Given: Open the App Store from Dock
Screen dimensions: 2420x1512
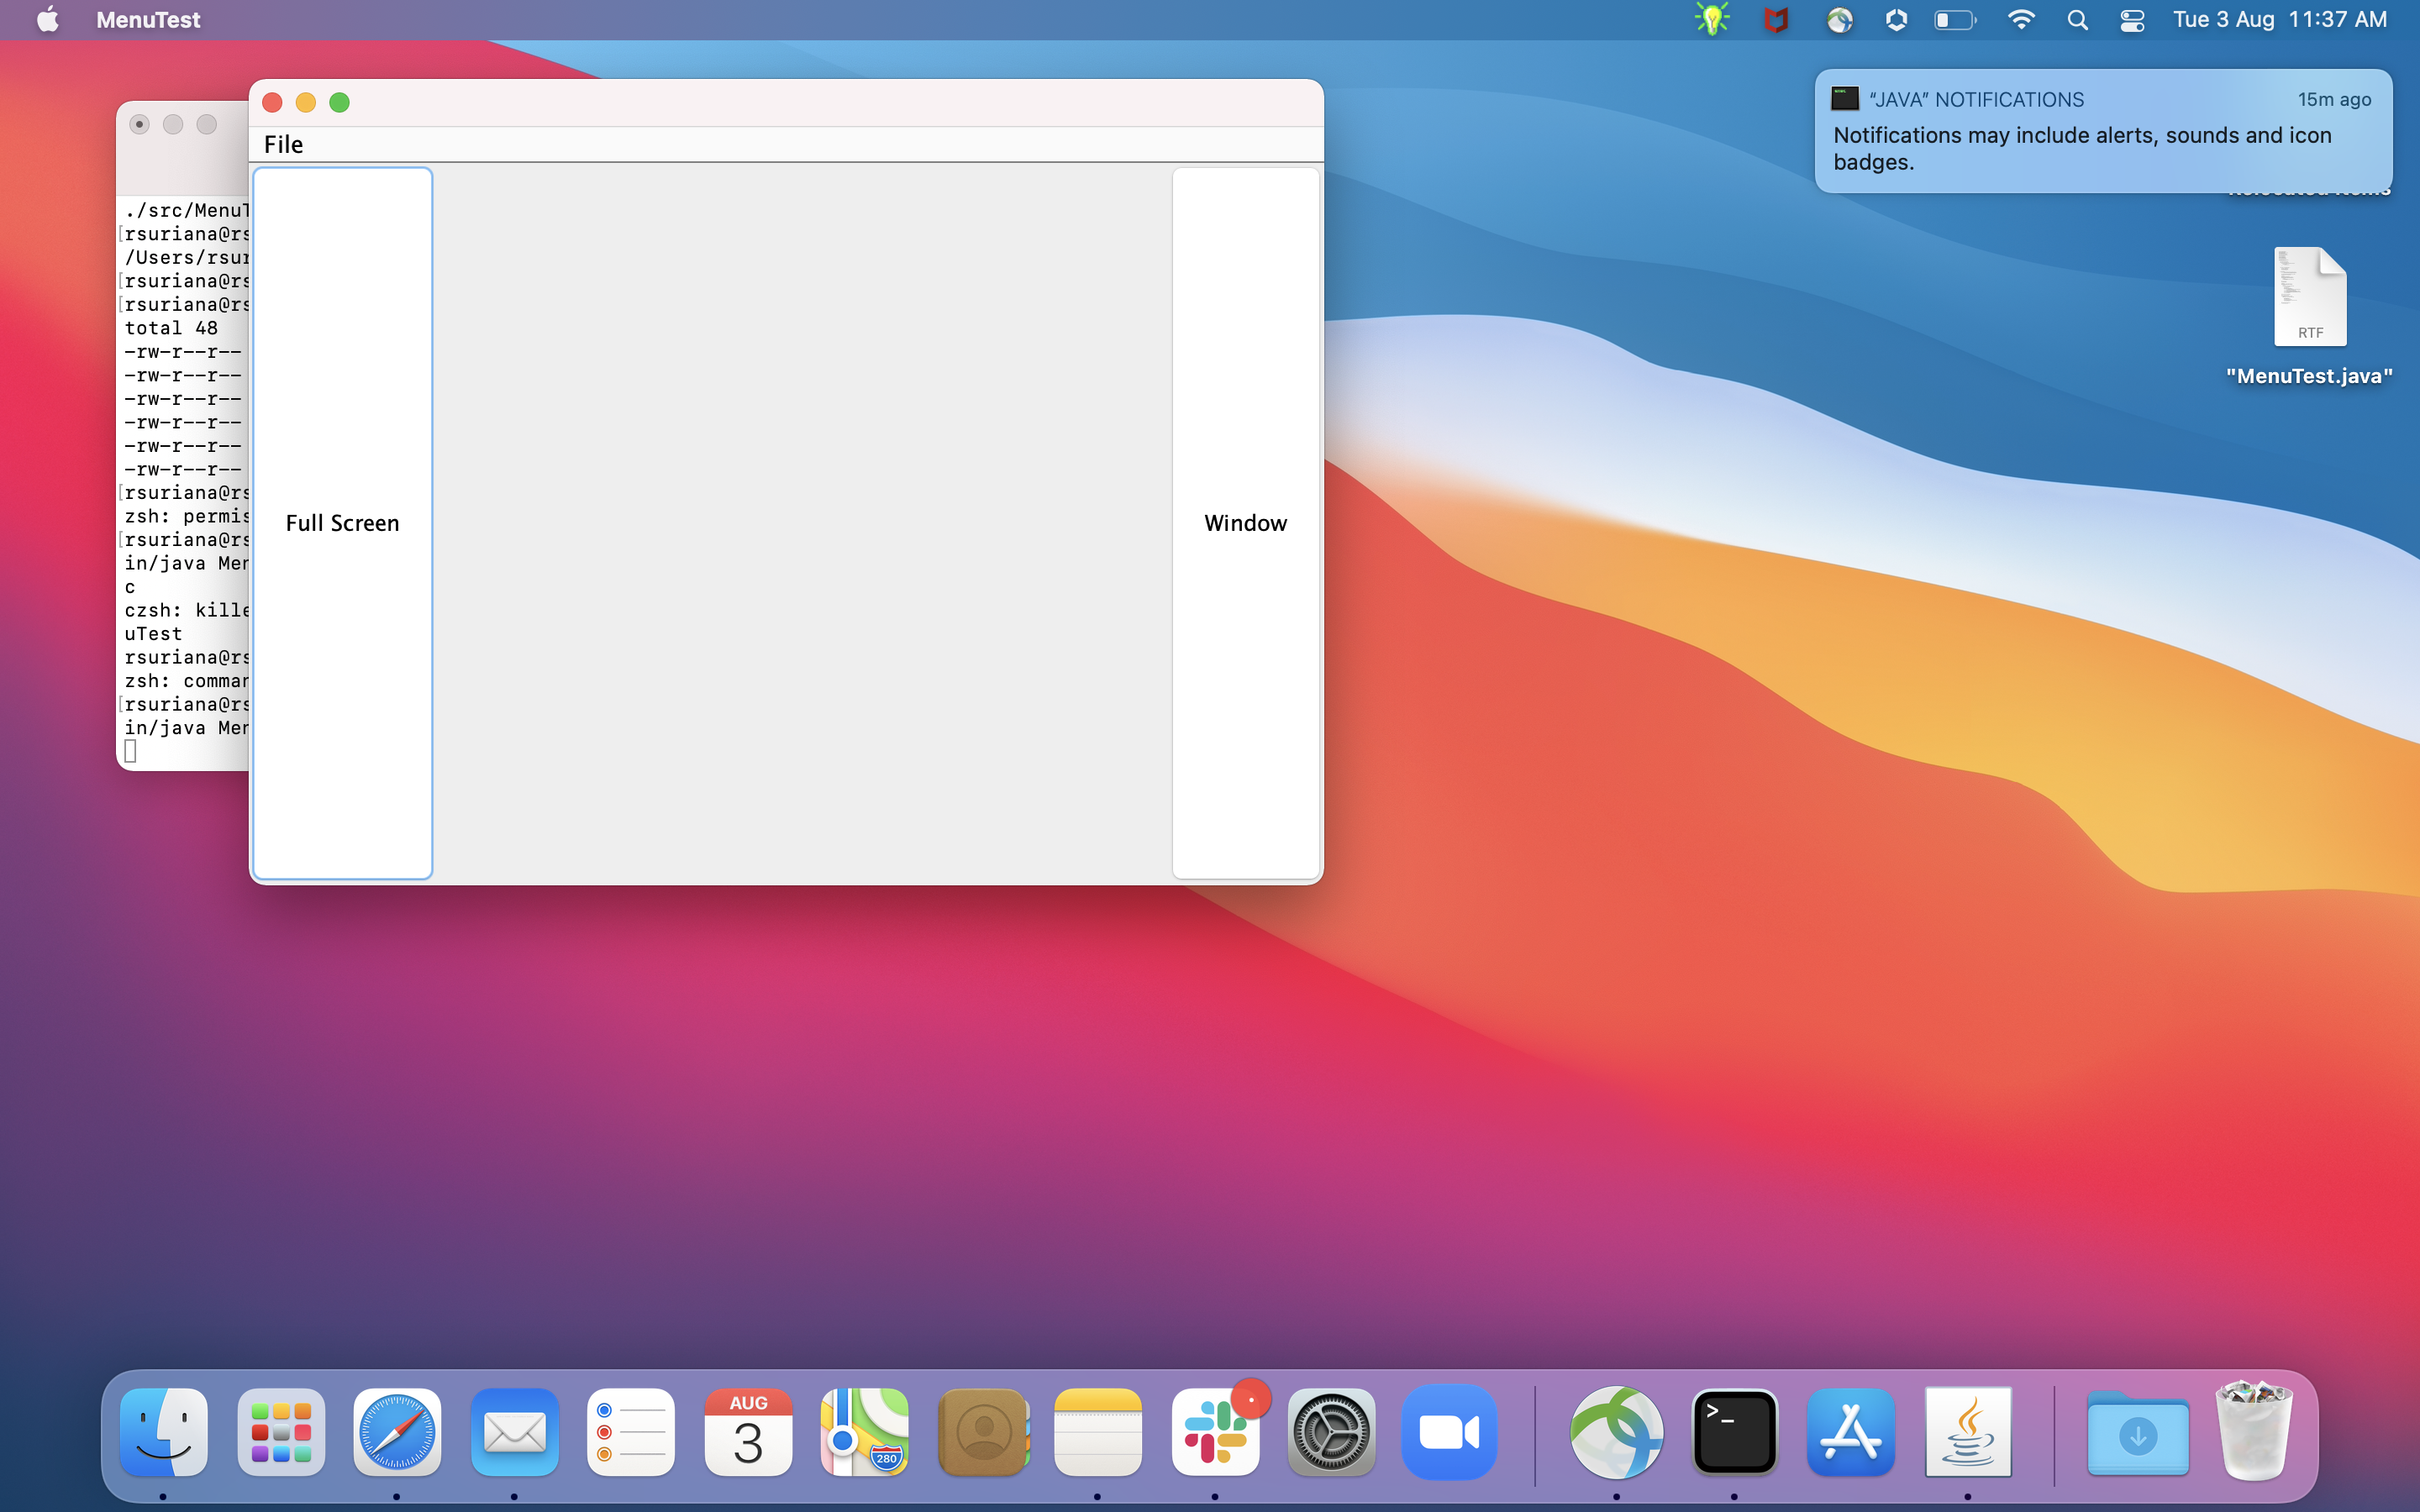Looking at the screenshot, I should point(1851,1432).
